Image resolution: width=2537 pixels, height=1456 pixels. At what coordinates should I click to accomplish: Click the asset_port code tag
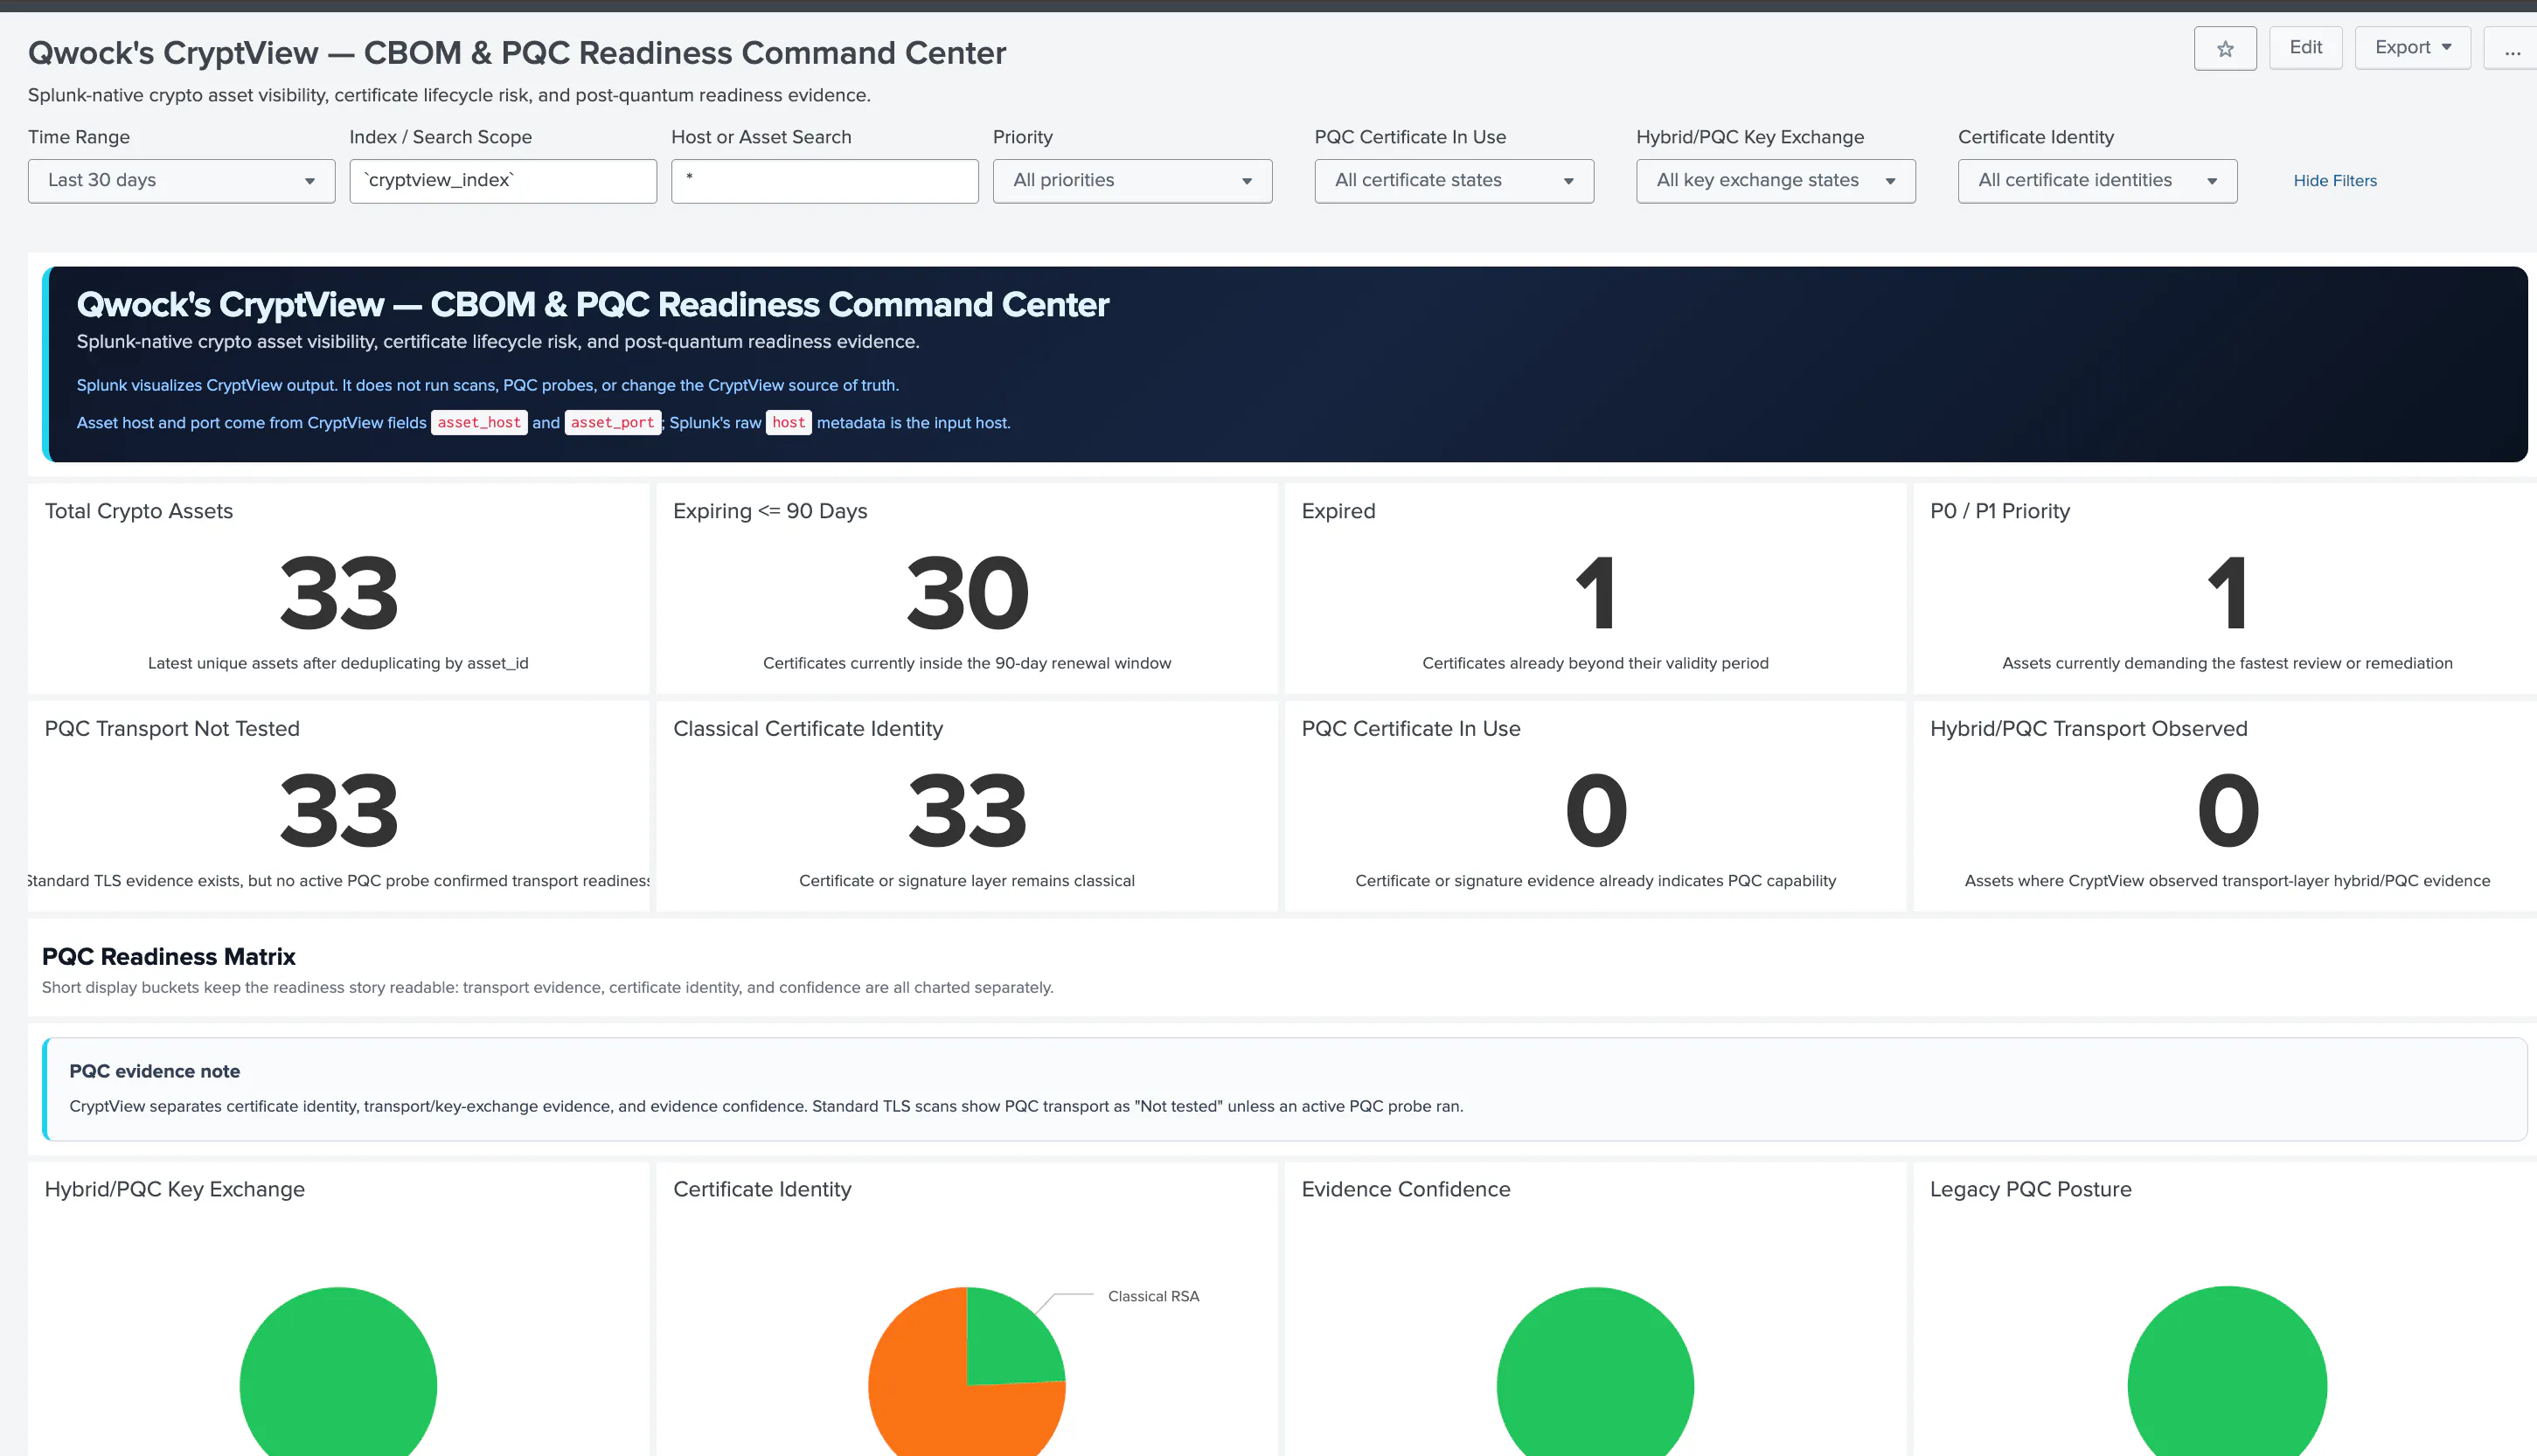click(612, 423)
